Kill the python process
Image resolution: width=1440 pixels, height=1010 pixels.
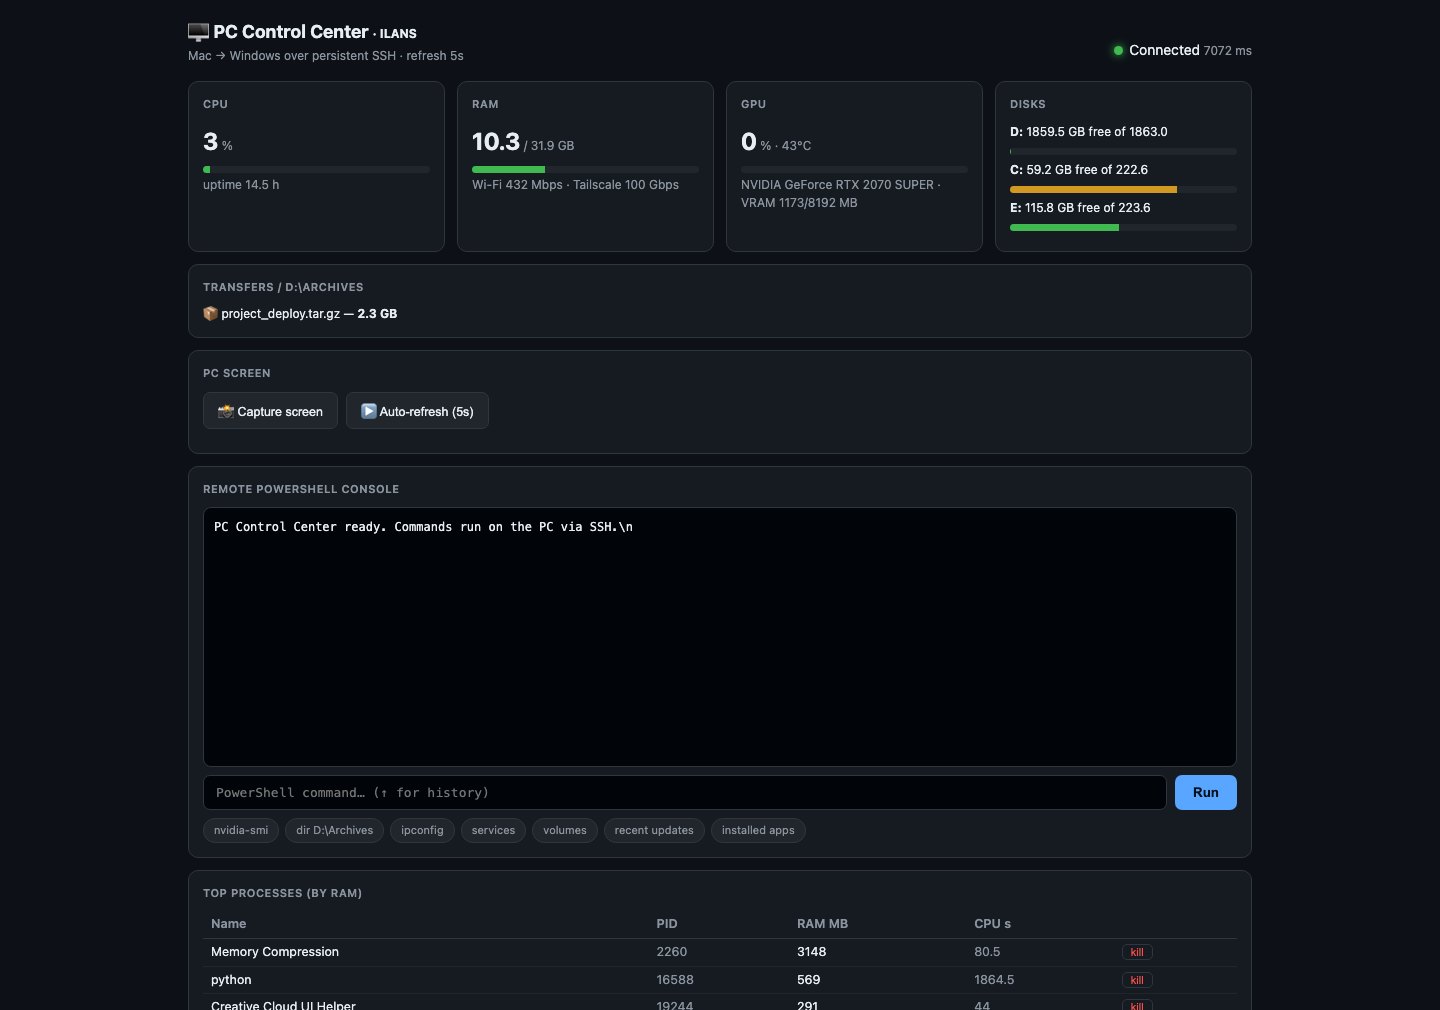pos(1137,980)
